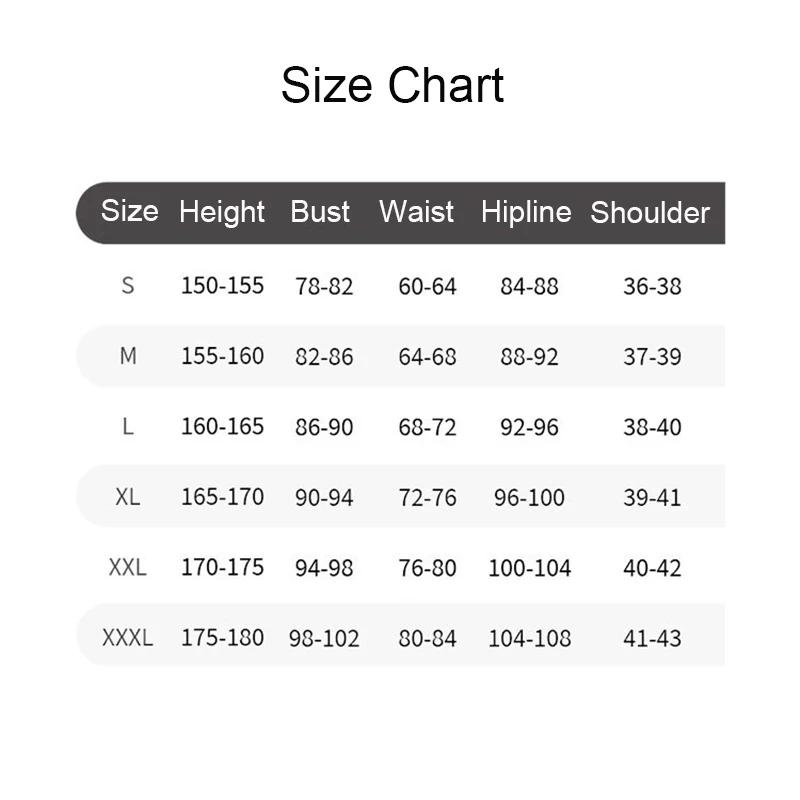Click the M size row label
The image size is (800, 800).
tap(128, 356)
